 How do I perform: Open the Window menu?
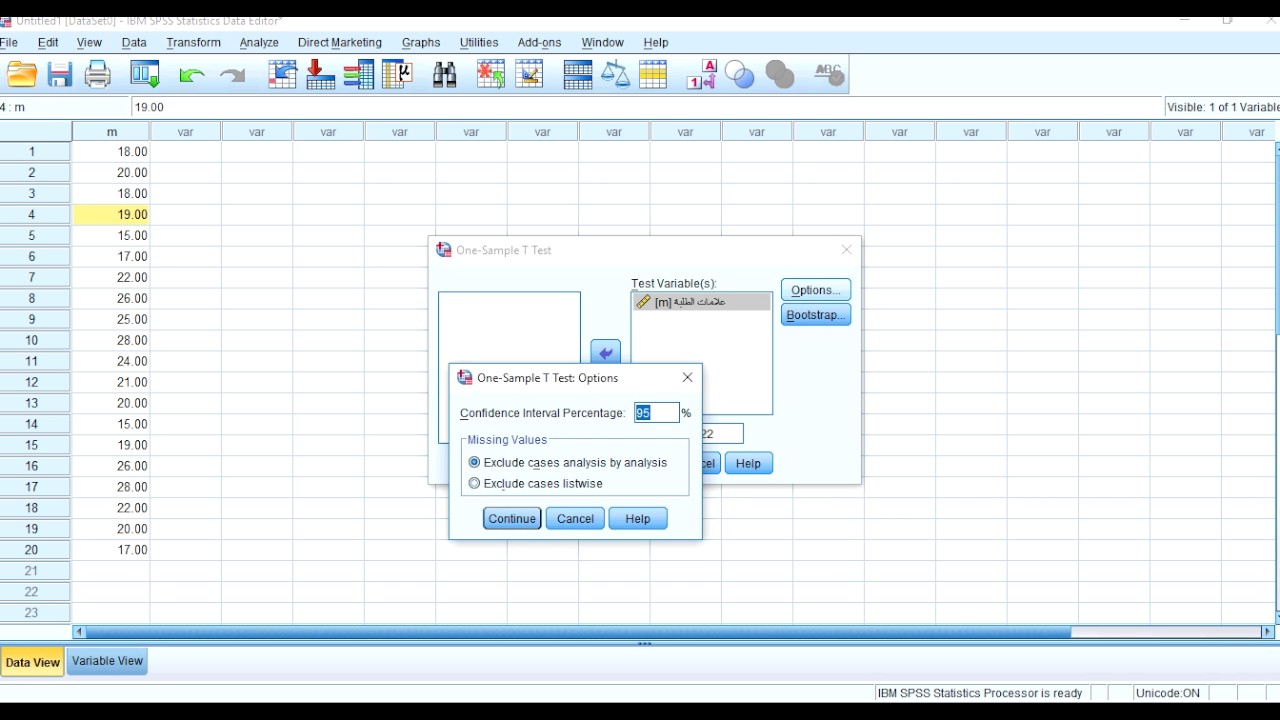pos(602,43)
